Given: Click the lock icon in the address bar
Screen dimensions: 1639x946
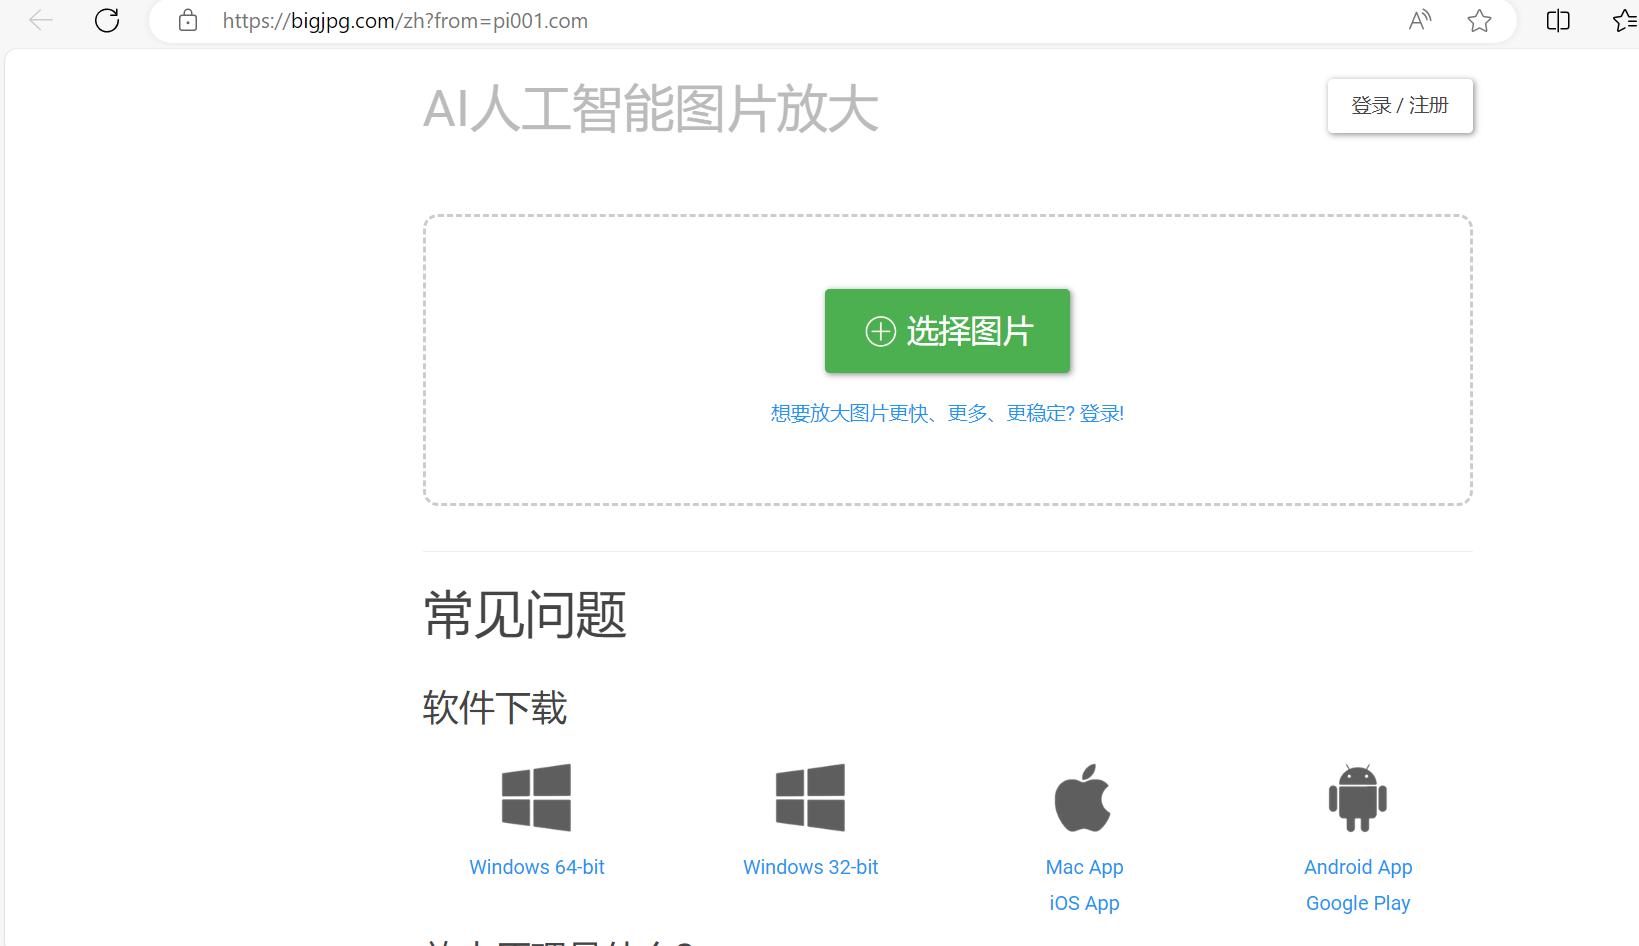Looking at the screenshot, I should coord(188,20).
